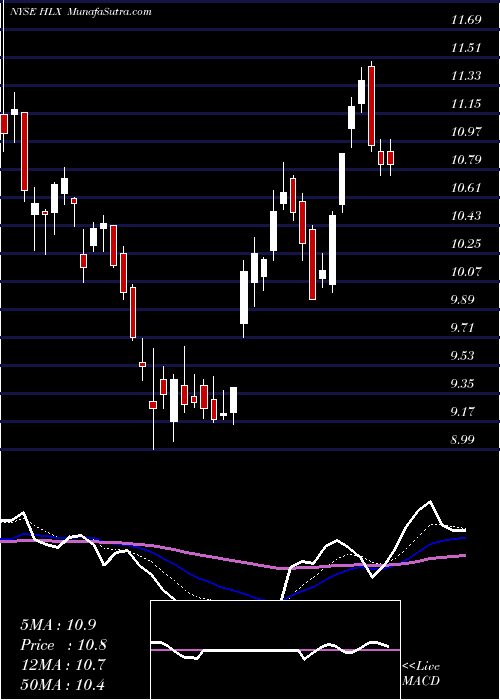This screenshot has width=500, height=700.
Task: Click the tall red candle at the chart peak
Action: click(x=371, y=106)
